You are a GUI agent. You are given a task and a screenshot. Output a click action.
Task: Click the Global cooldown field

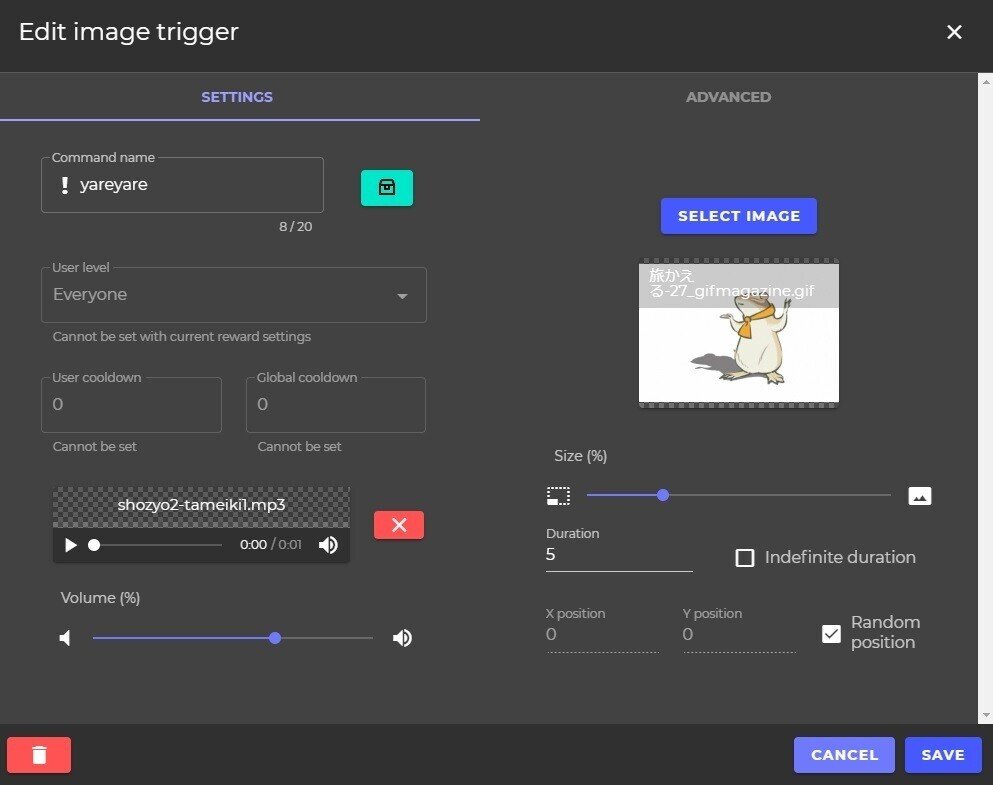pos(336,405)
